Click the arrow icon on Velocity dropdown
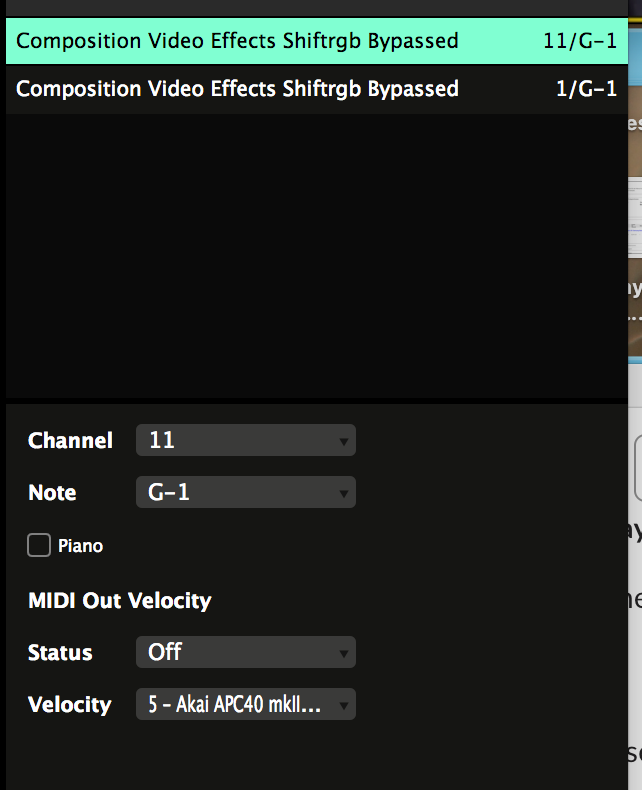The width and height of the screenshot is (642, 790). tap(343, 706)
